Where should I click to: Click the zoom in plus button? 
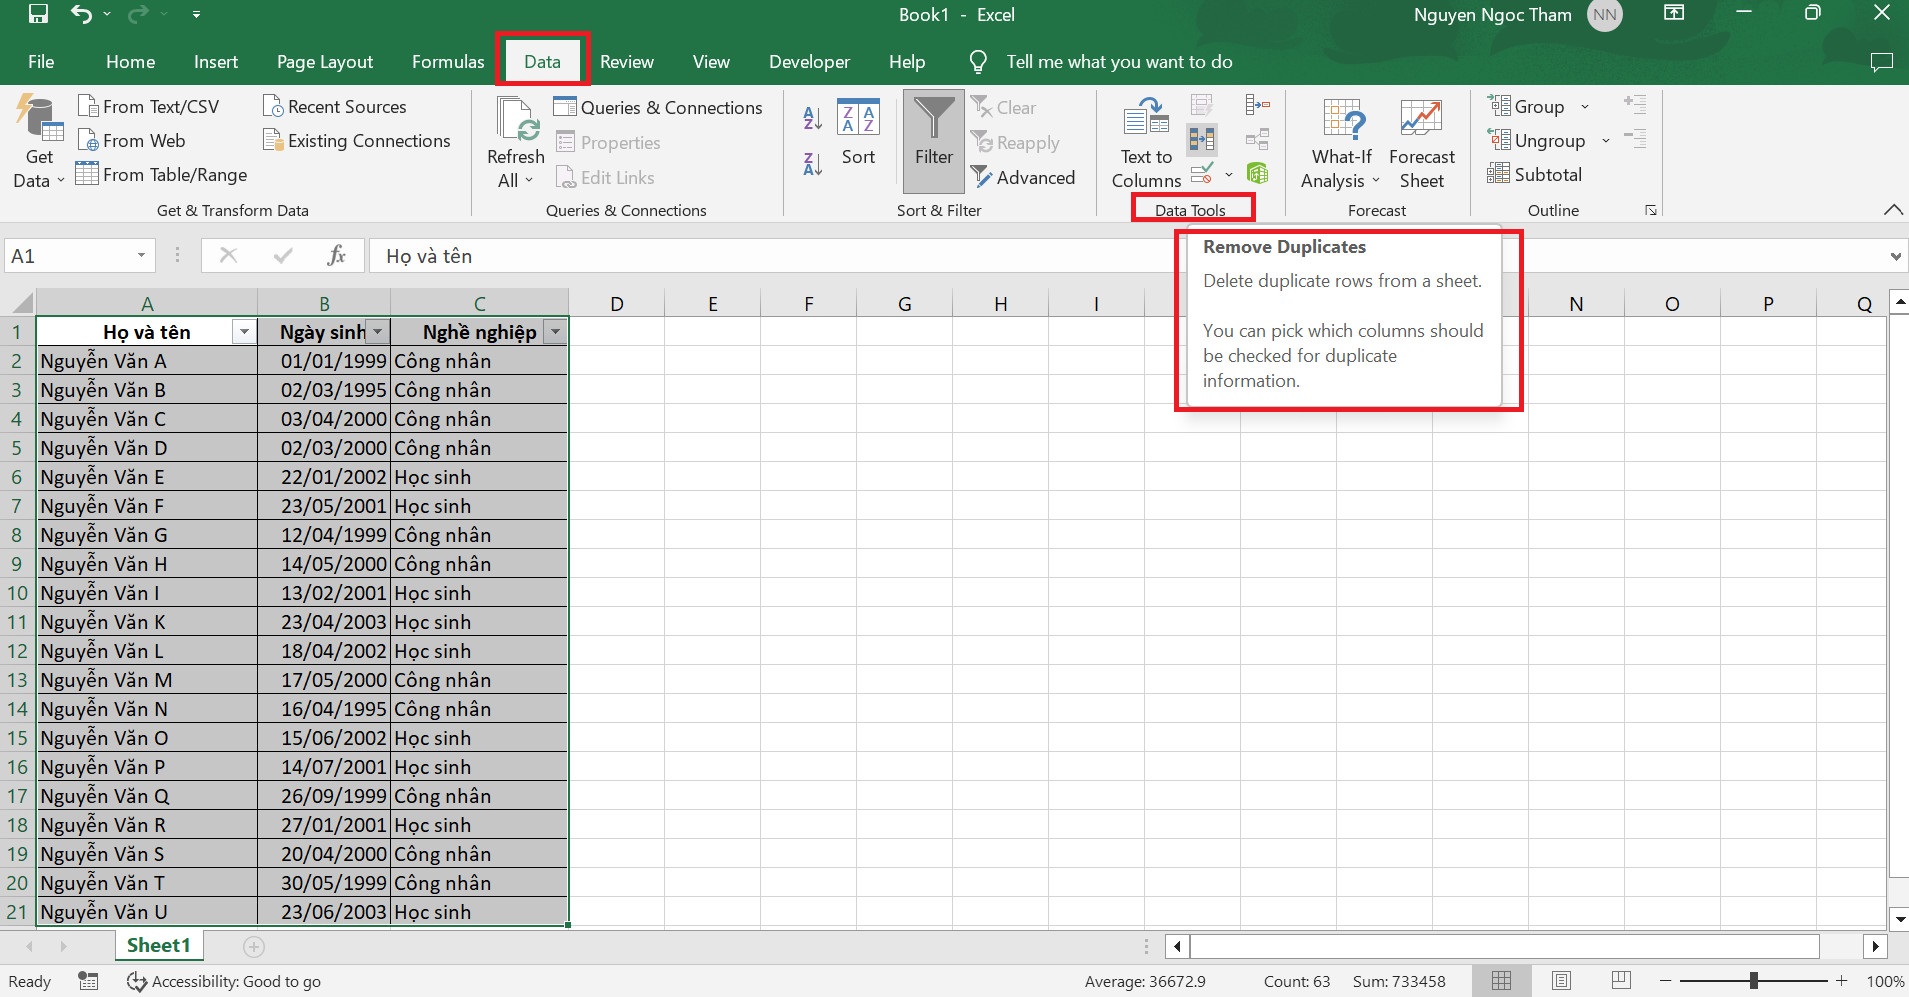pos(1841,981)
